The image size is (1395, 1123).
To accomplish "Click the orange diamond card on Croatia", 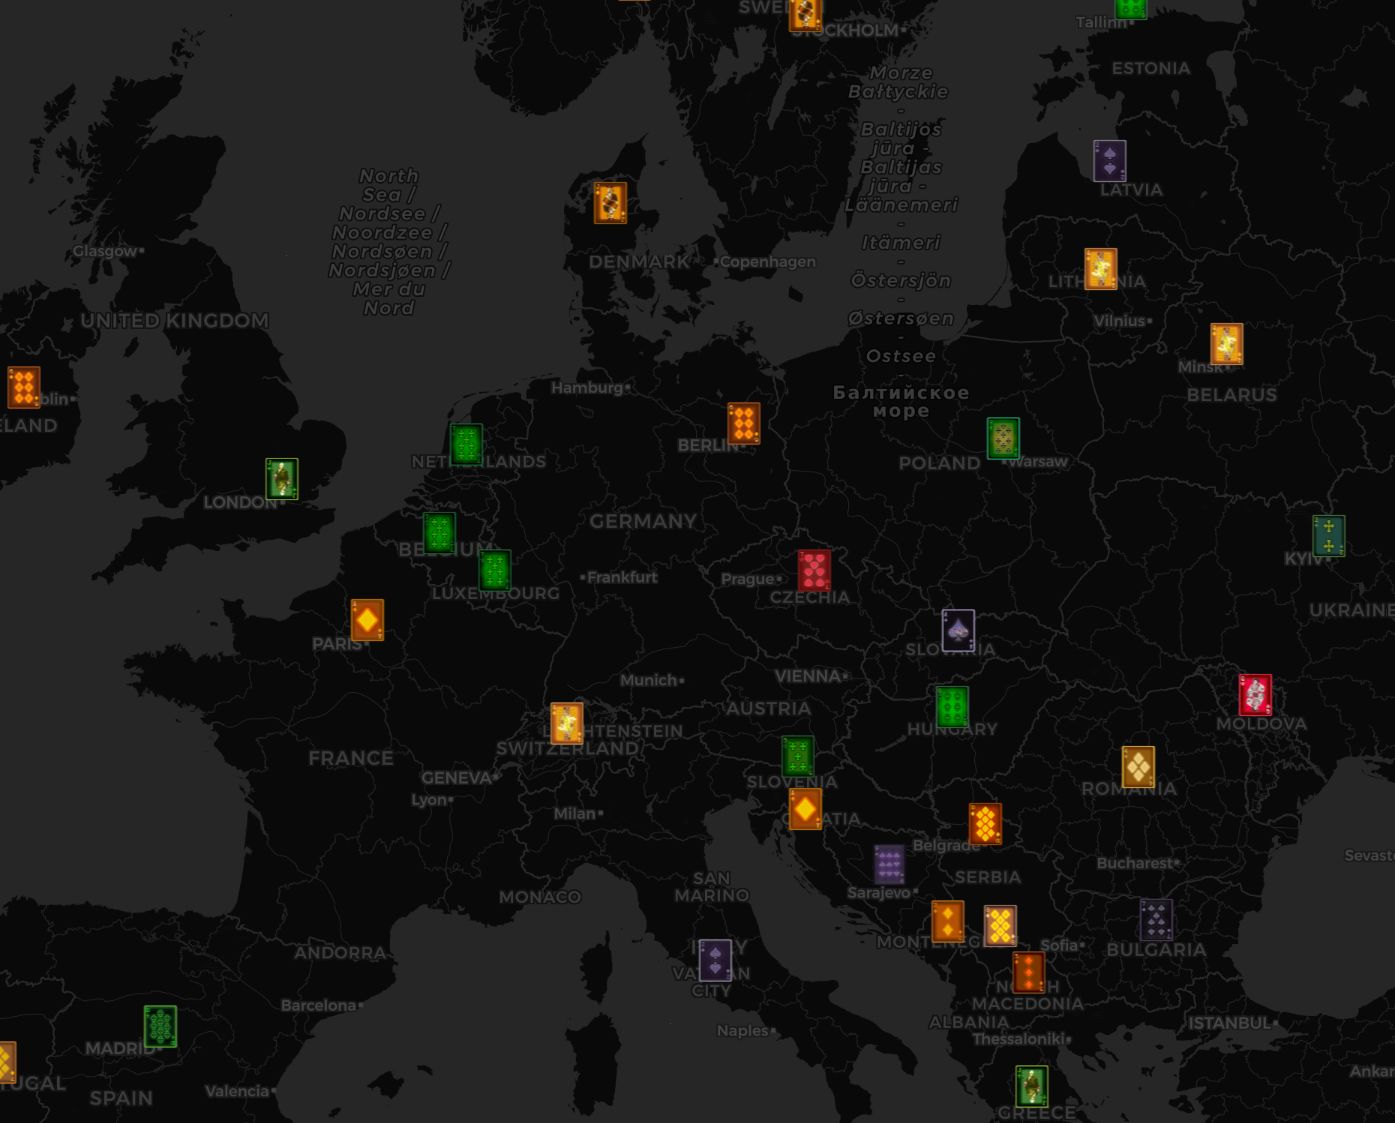I will tap(805, 809).
